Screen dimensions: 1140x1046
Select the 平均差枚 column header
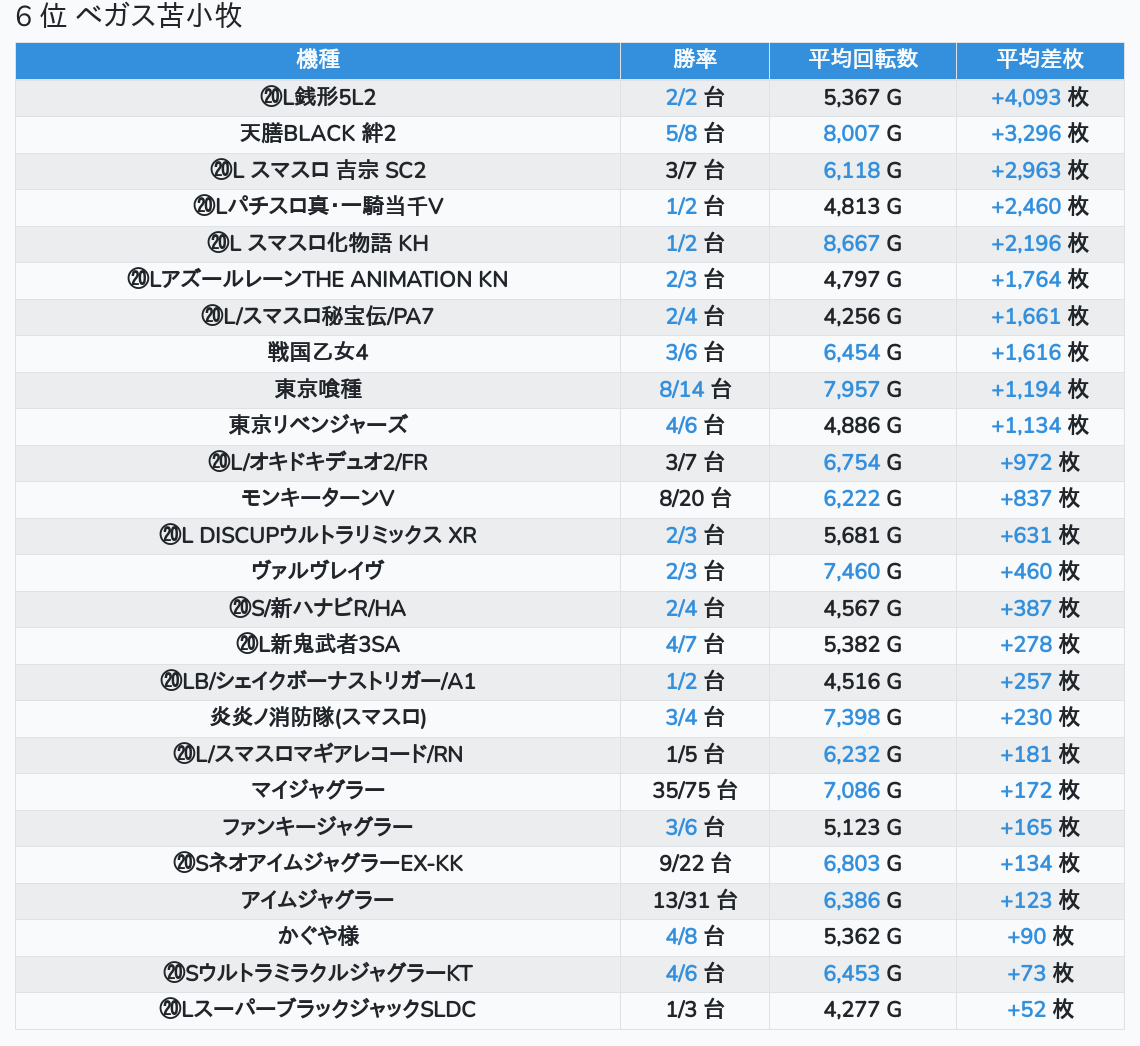point(1039,60)
